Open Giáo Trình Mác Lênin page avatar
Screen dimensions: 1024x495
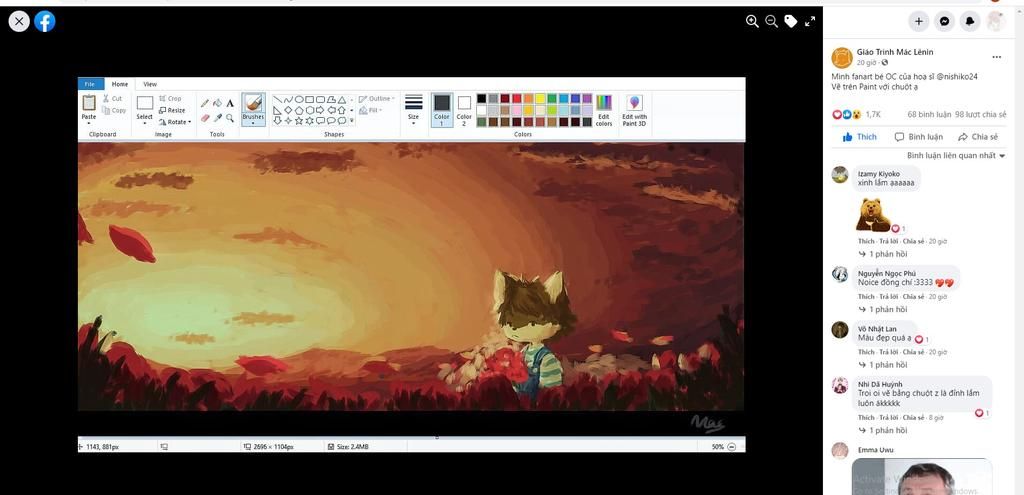842,57
